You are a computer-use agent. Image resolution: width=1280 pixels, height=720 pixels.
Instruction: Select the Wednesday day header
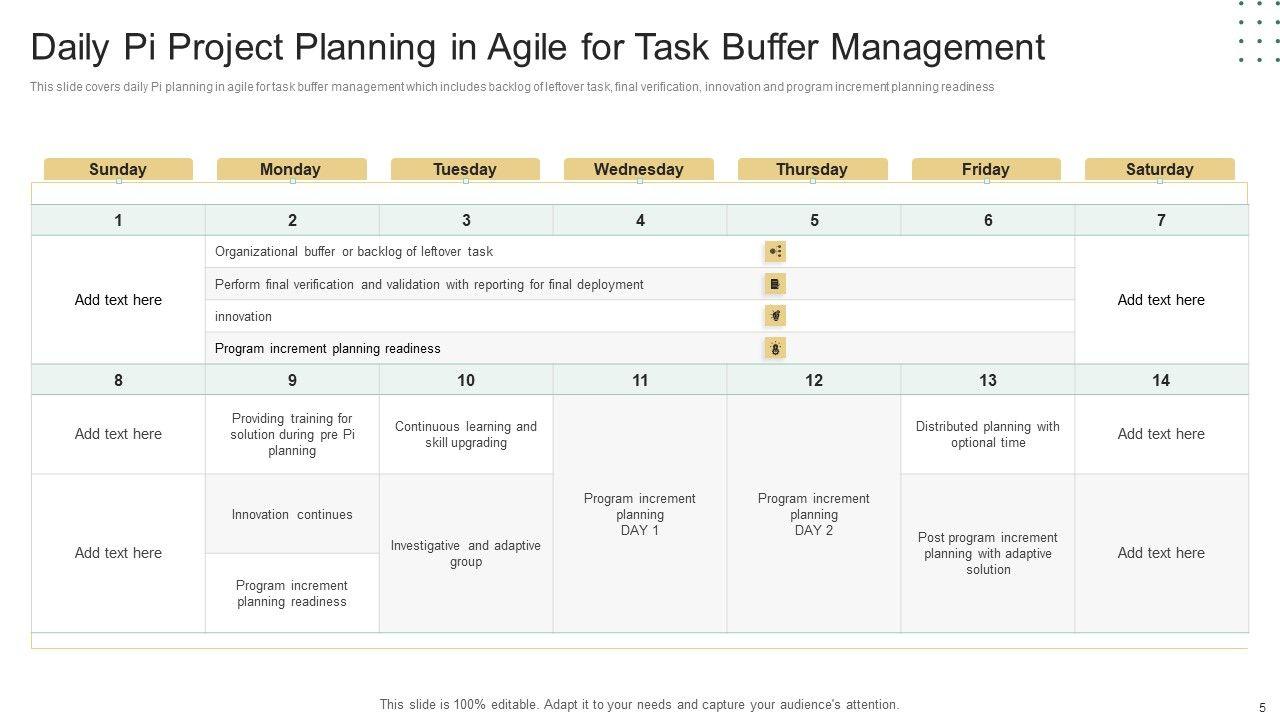tap(638, 169)
